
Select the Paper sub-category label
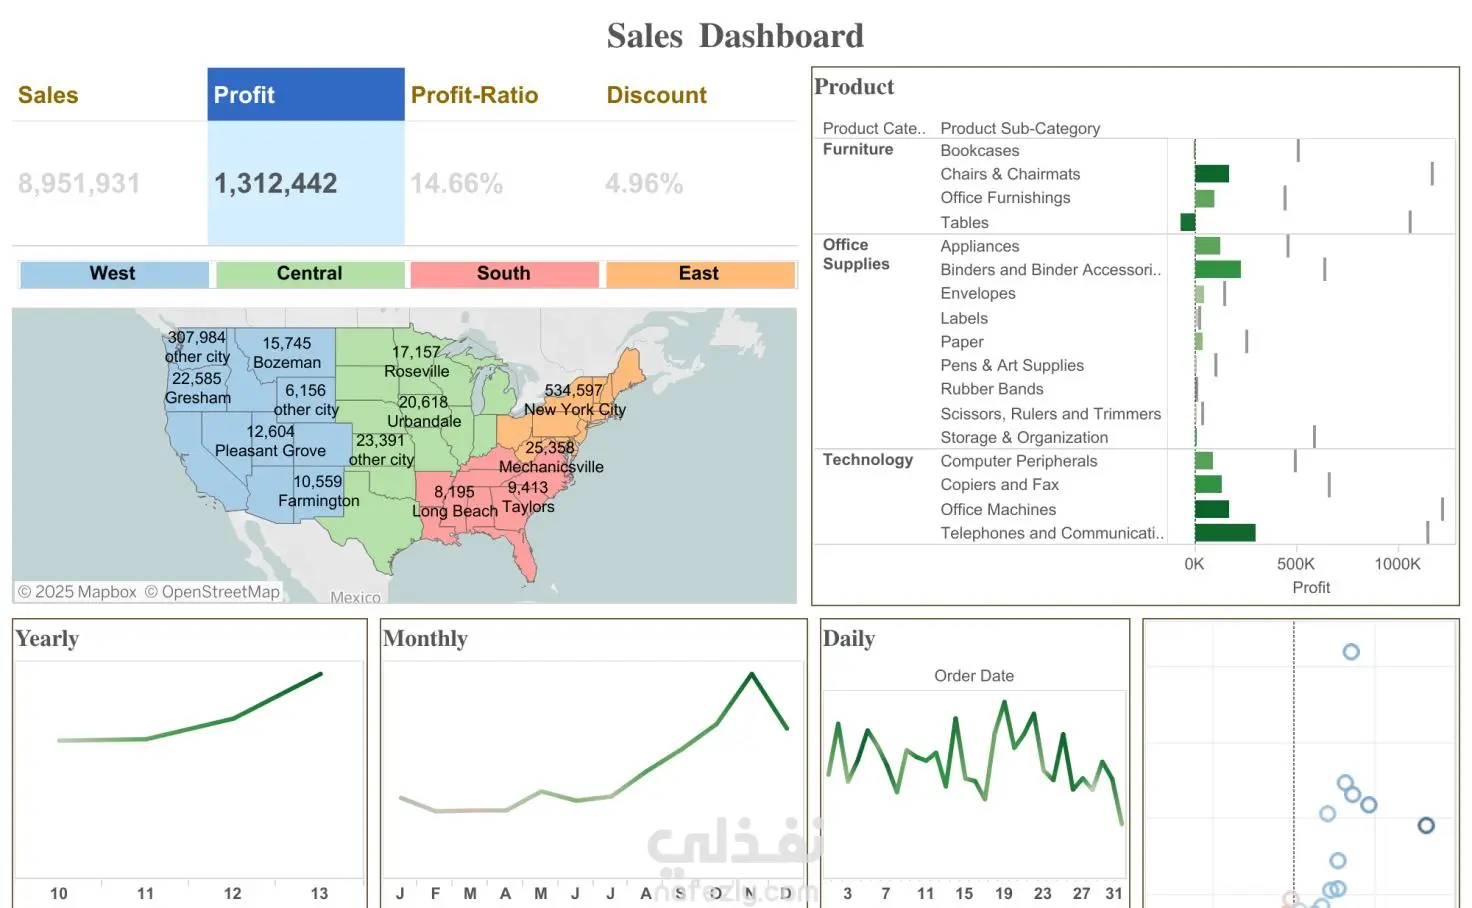[962, 342]
